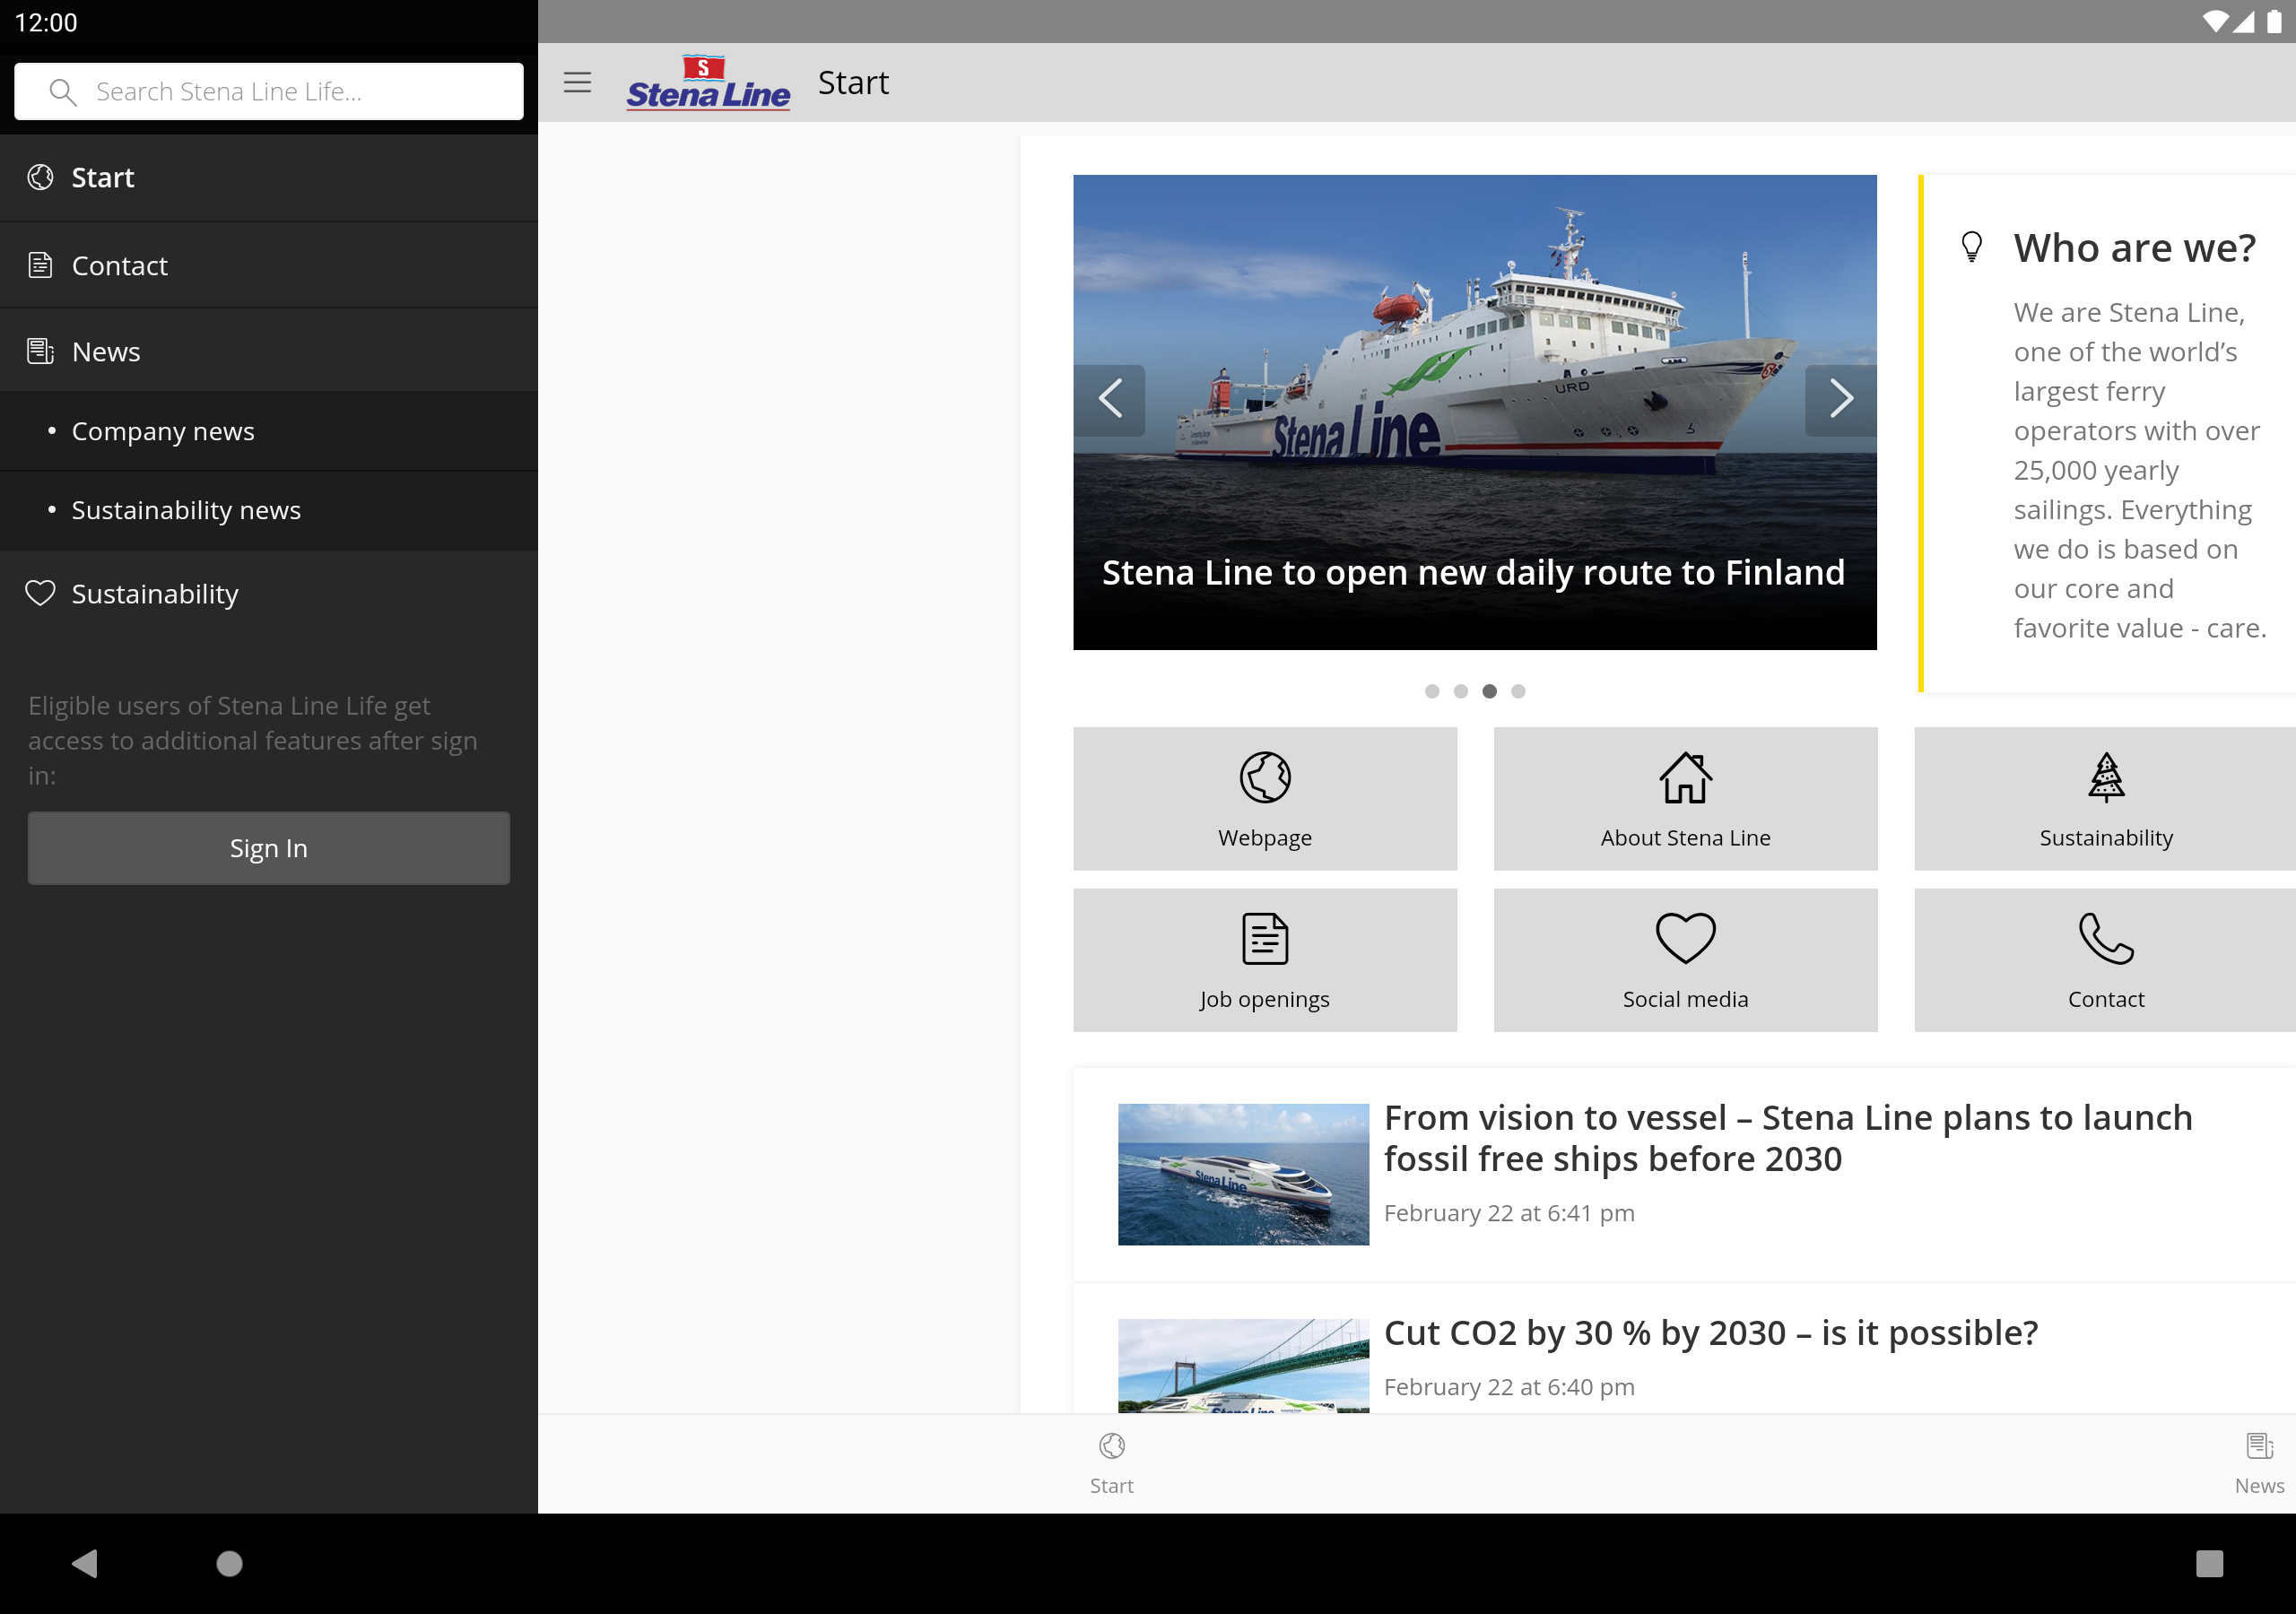Click the Webpage globe tile icon

point(1265,777)
